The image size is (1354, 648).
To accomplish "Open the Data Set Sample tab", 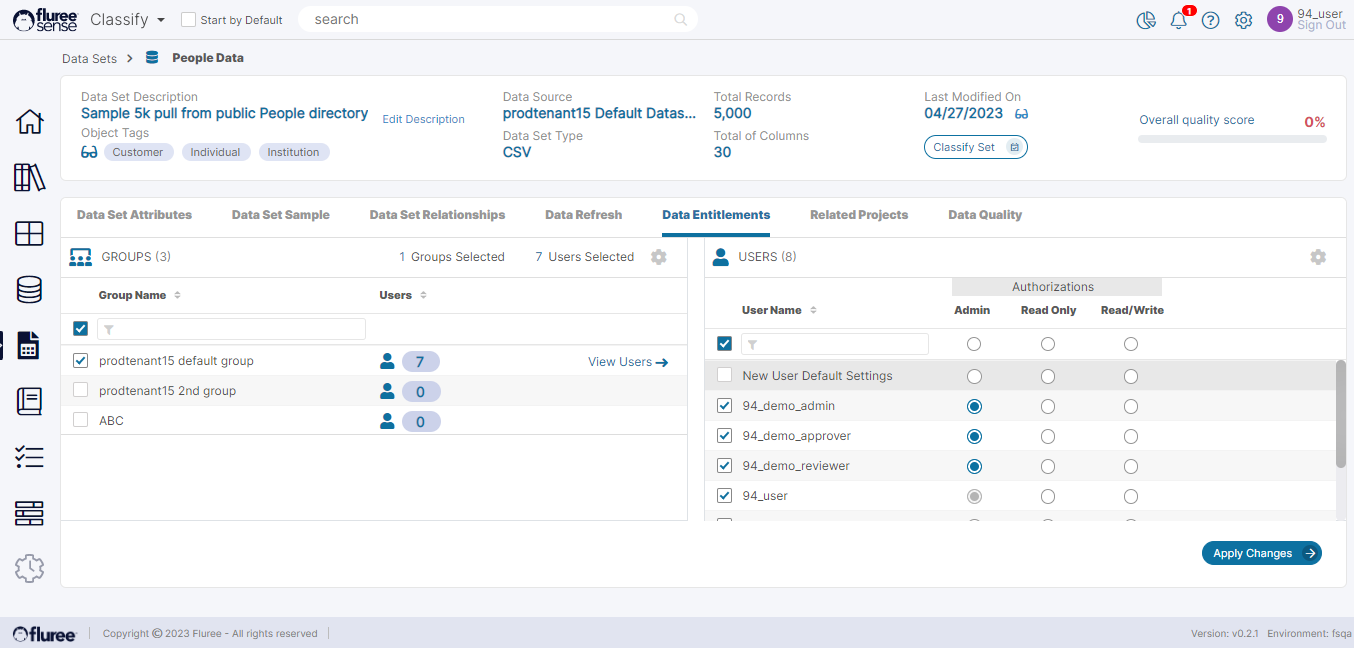I will pos(280,215).
